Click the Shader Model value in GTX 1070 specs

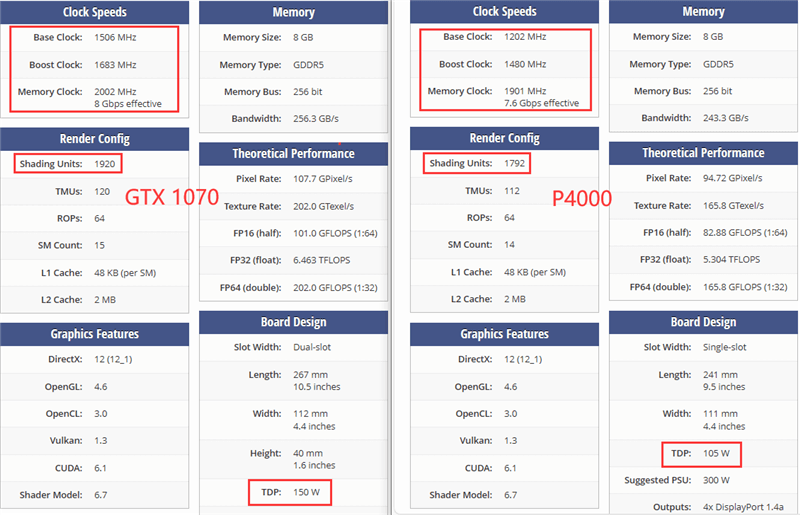pyautogui.click(x=101, y=495)
